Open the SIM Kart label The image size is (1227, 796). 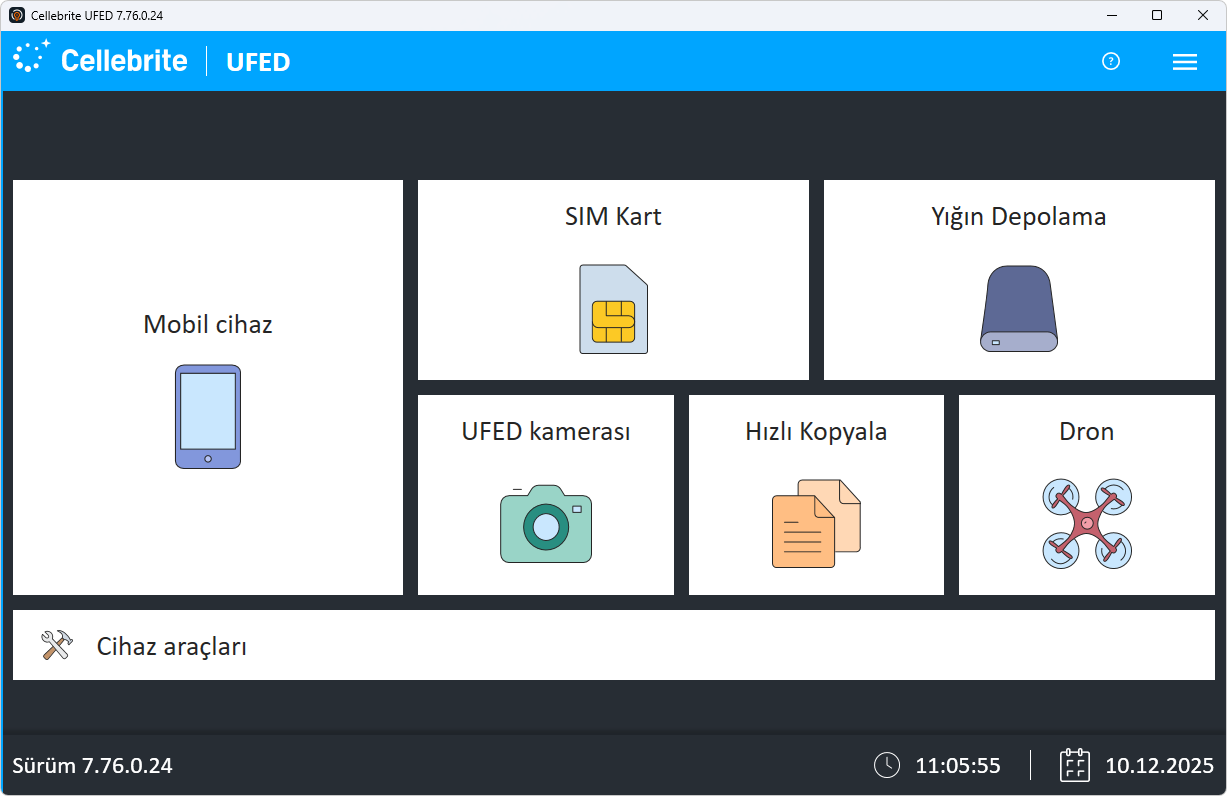click(x=613, y=216)
